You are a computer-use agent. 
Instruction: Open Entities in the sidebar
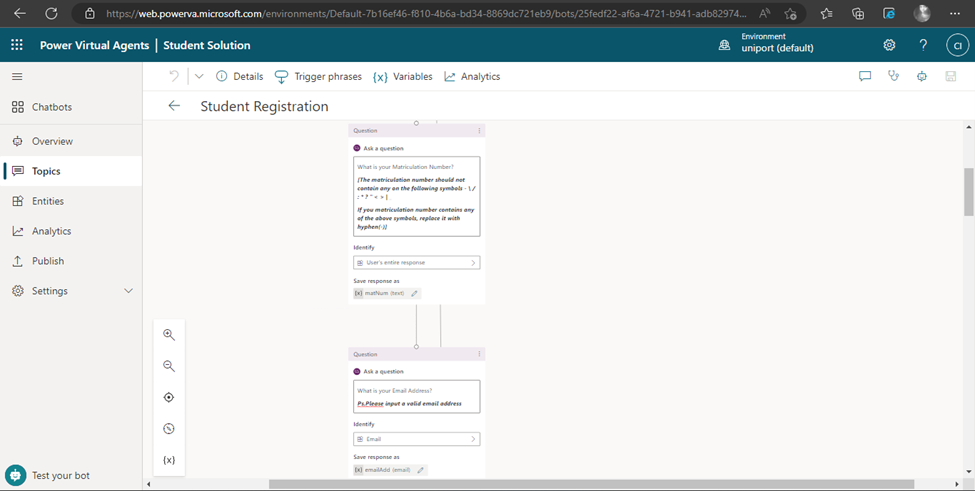pos(71,201)
